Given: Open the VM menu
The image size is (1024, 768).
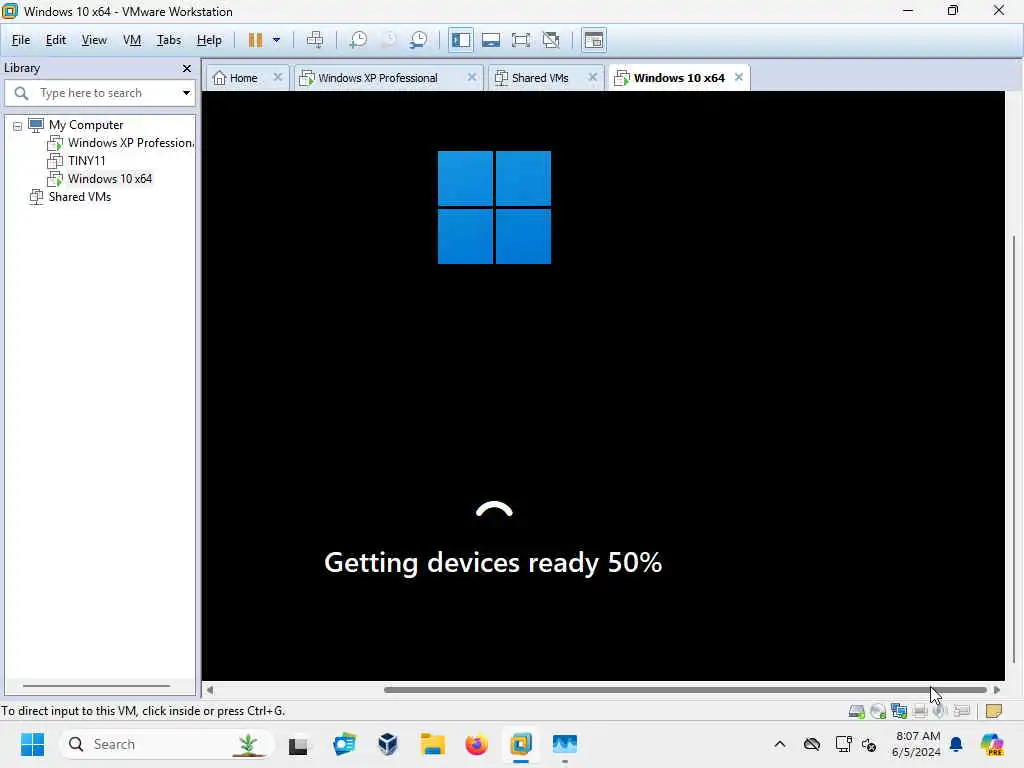Looking at the screenshot, I should [132, 40].
